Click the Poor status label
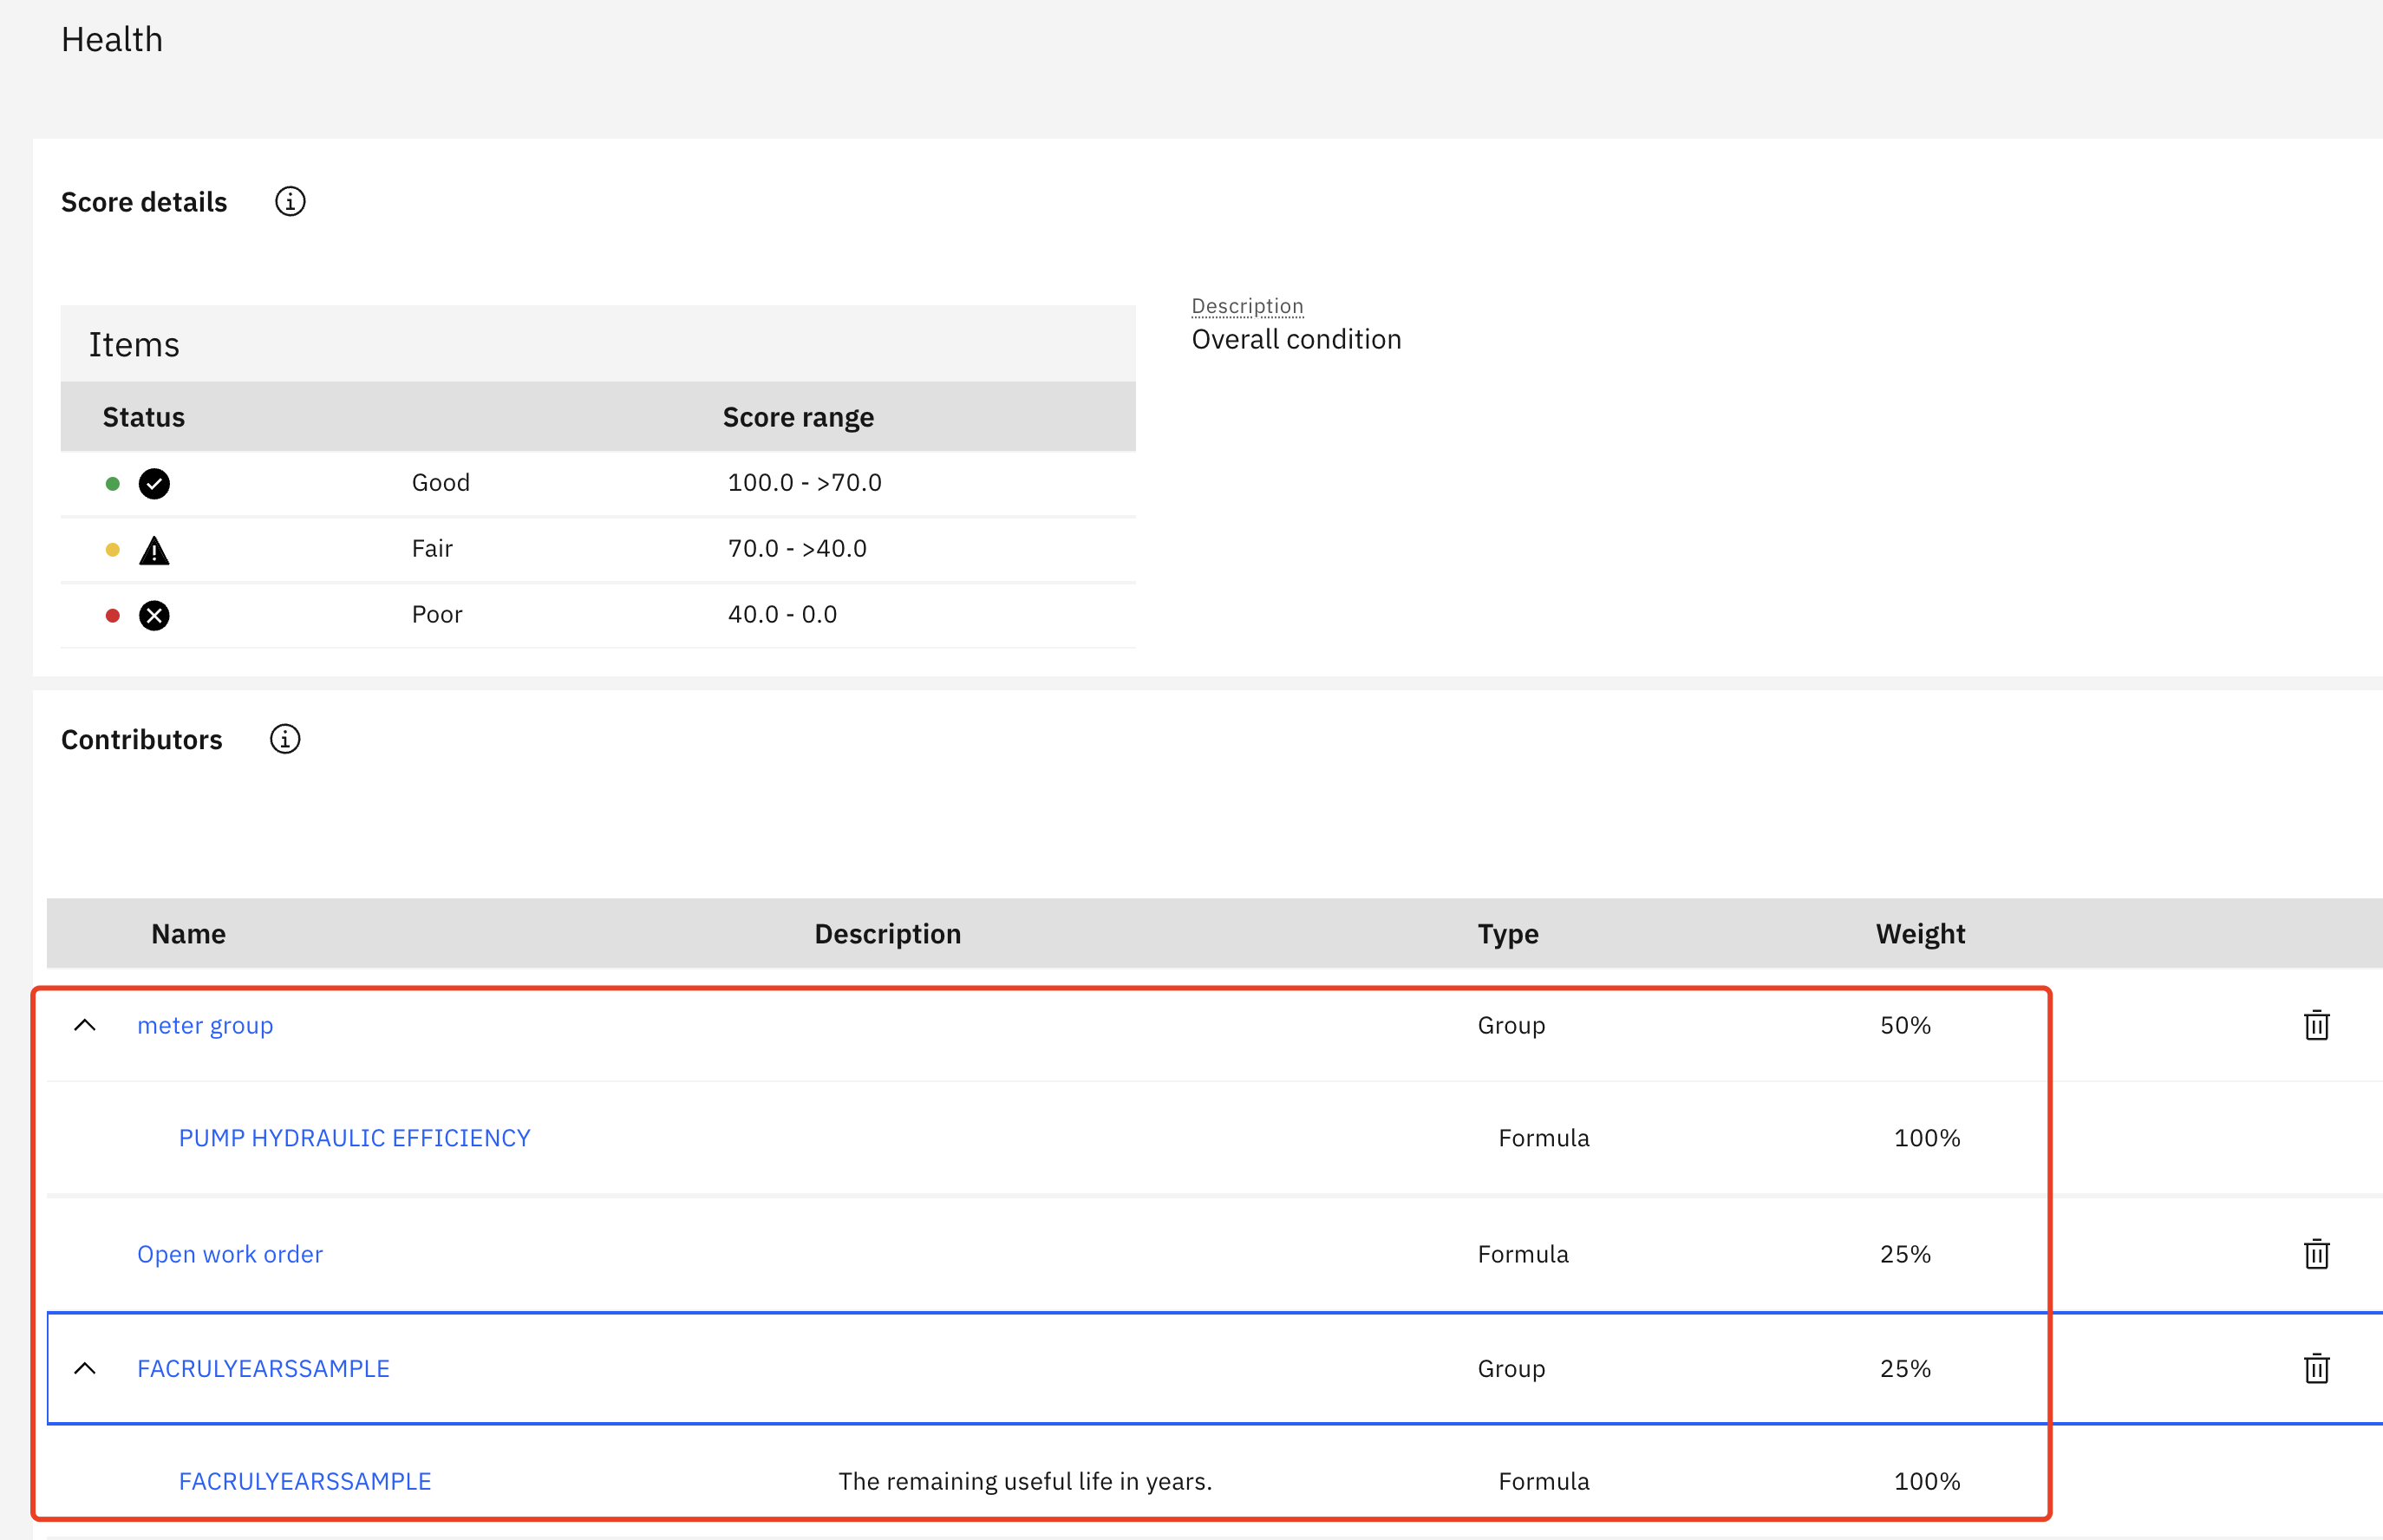 (437, 615)
